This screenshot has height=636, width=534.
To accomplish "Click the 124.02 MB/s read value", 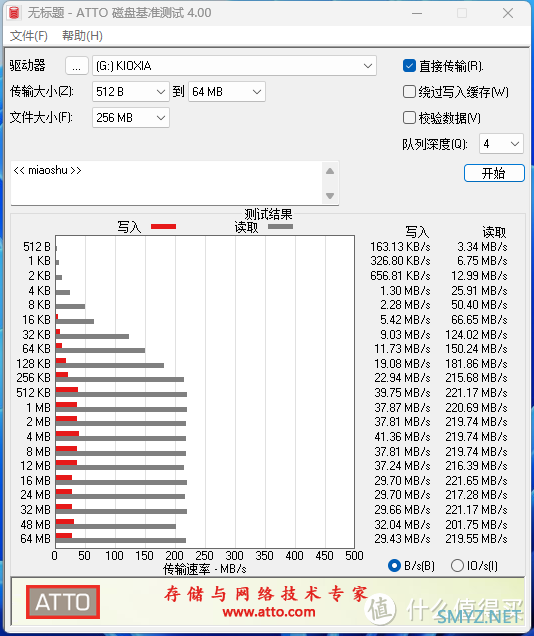I will 476,335.
